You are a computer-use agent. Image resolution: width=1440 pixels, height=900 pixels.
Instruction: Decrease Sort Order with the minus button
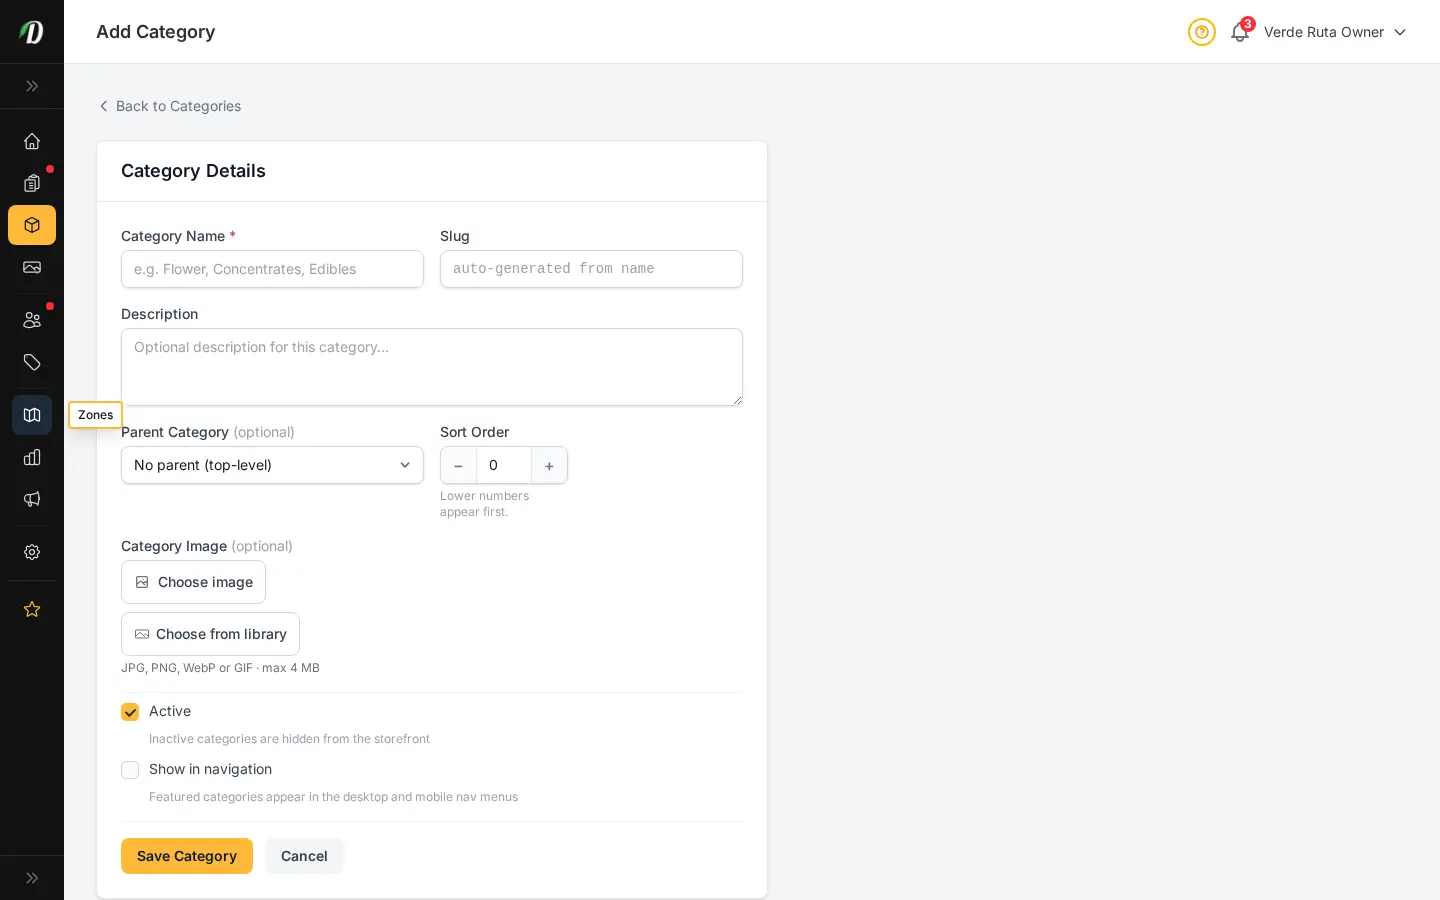coord(458,465)
